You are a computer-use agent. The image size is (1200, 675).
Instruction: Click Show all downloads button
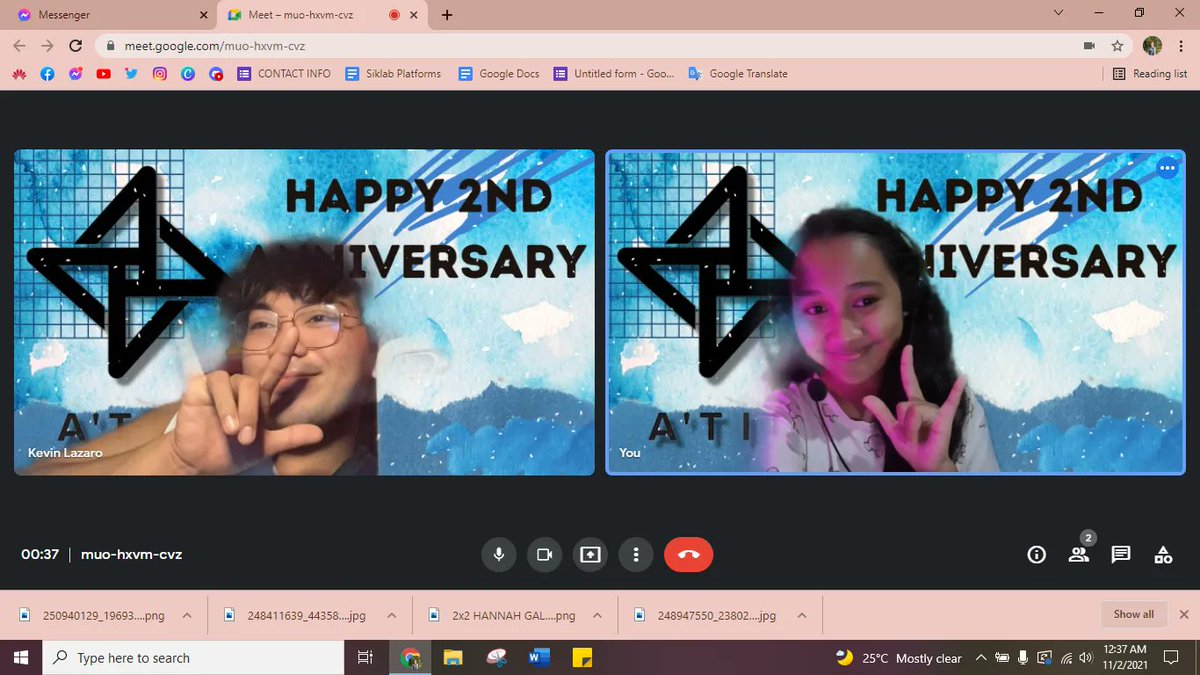pos(1133,614)
